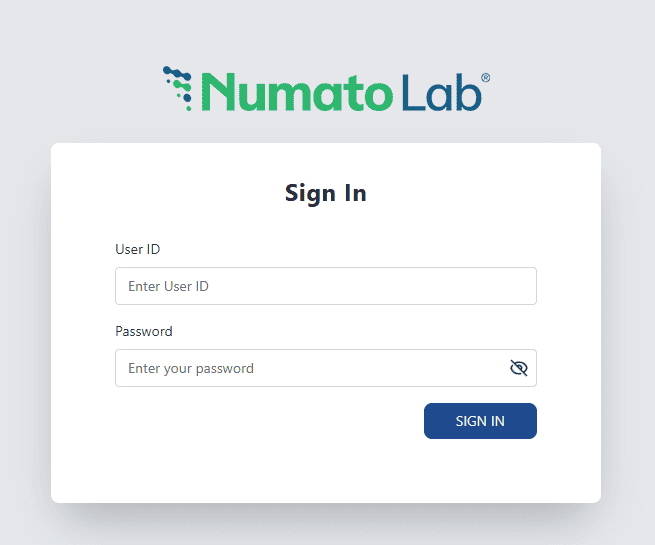Click the "Sign In" heading
655x545 pixels.
coord(326,193)
